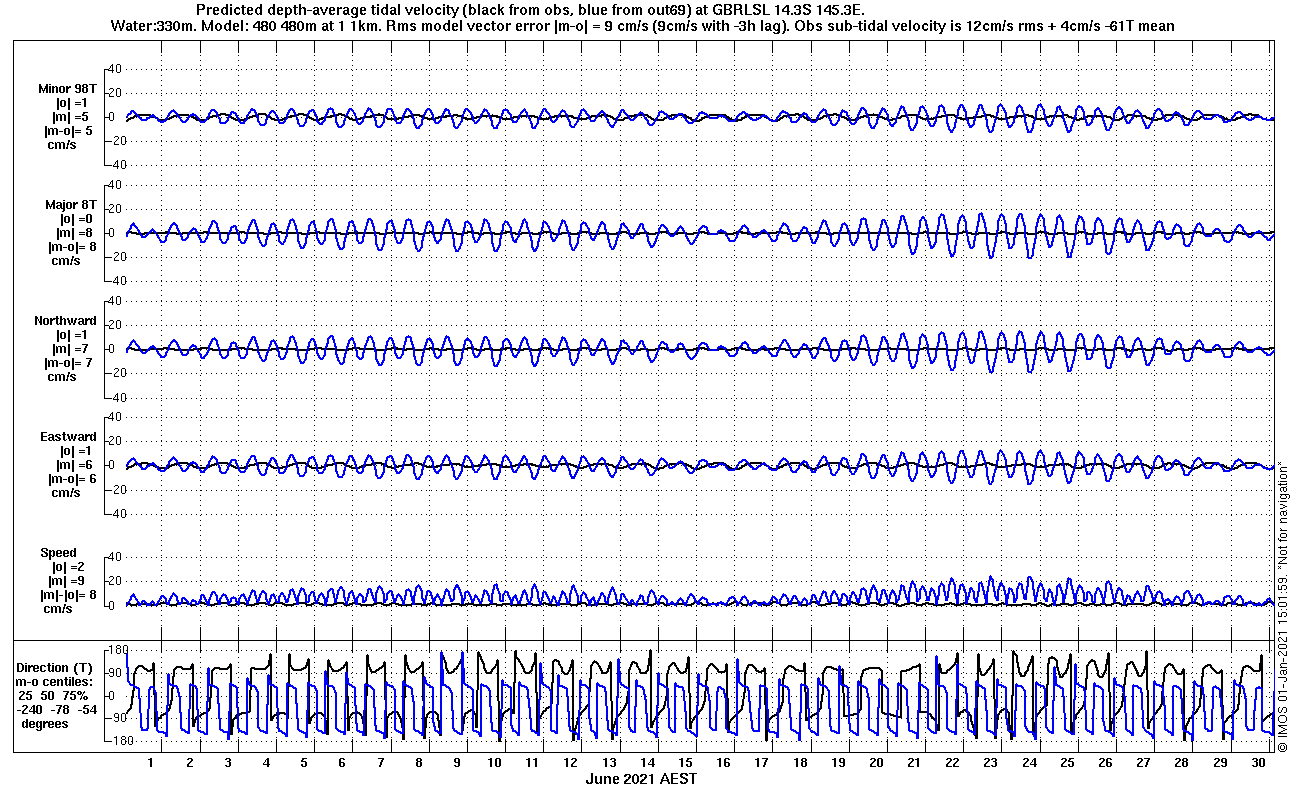
Task: Click the 'degrees' unit label
Action: pyautogui.click(x=45, y=723)
